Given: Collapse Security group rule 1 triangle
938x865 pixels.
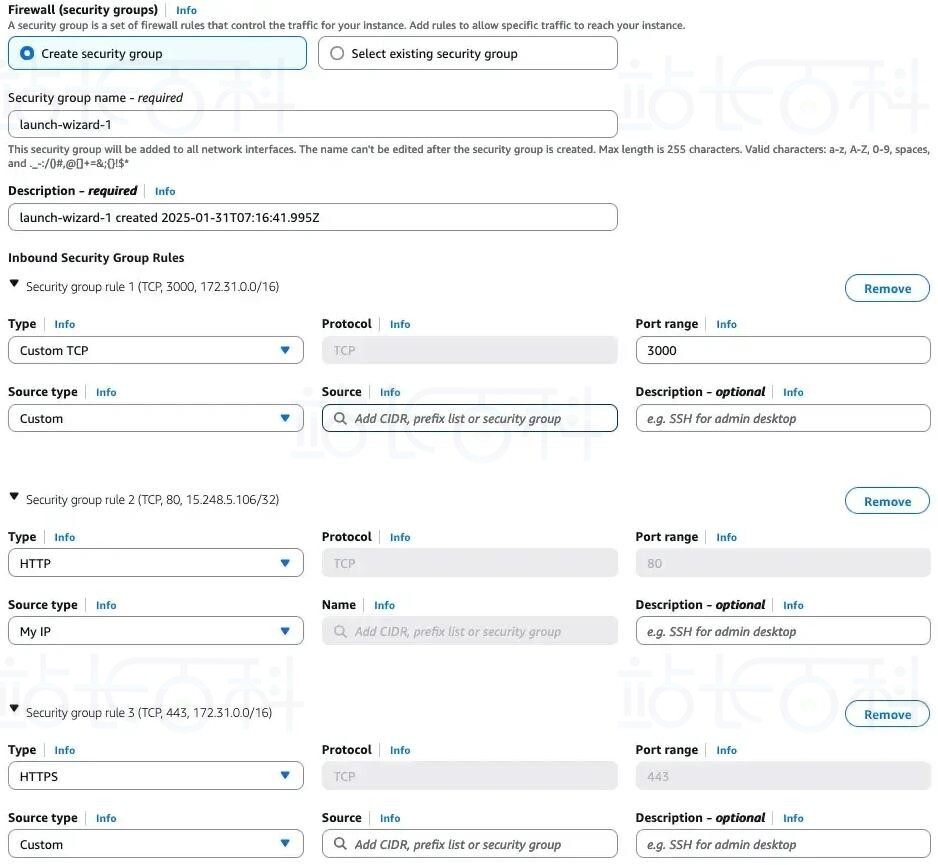Looking at the screenshot, I should pos(14,284).
